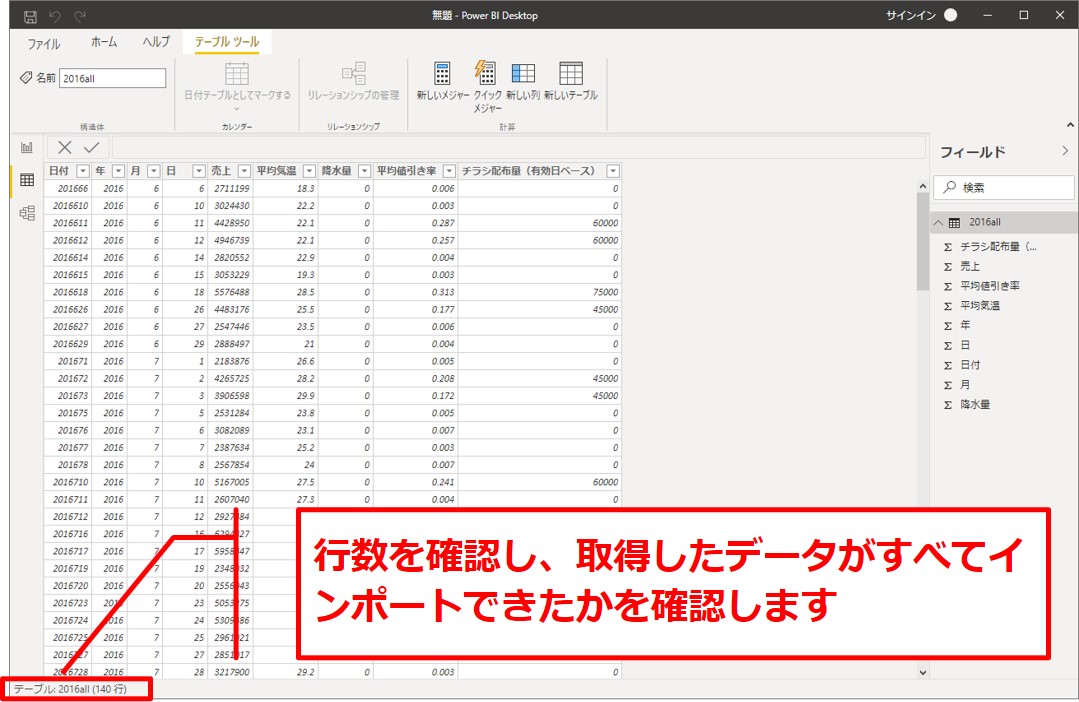Open filter dropdown on 日付 column
Viewport: 1079px width, 702px height.
point(83,171)
